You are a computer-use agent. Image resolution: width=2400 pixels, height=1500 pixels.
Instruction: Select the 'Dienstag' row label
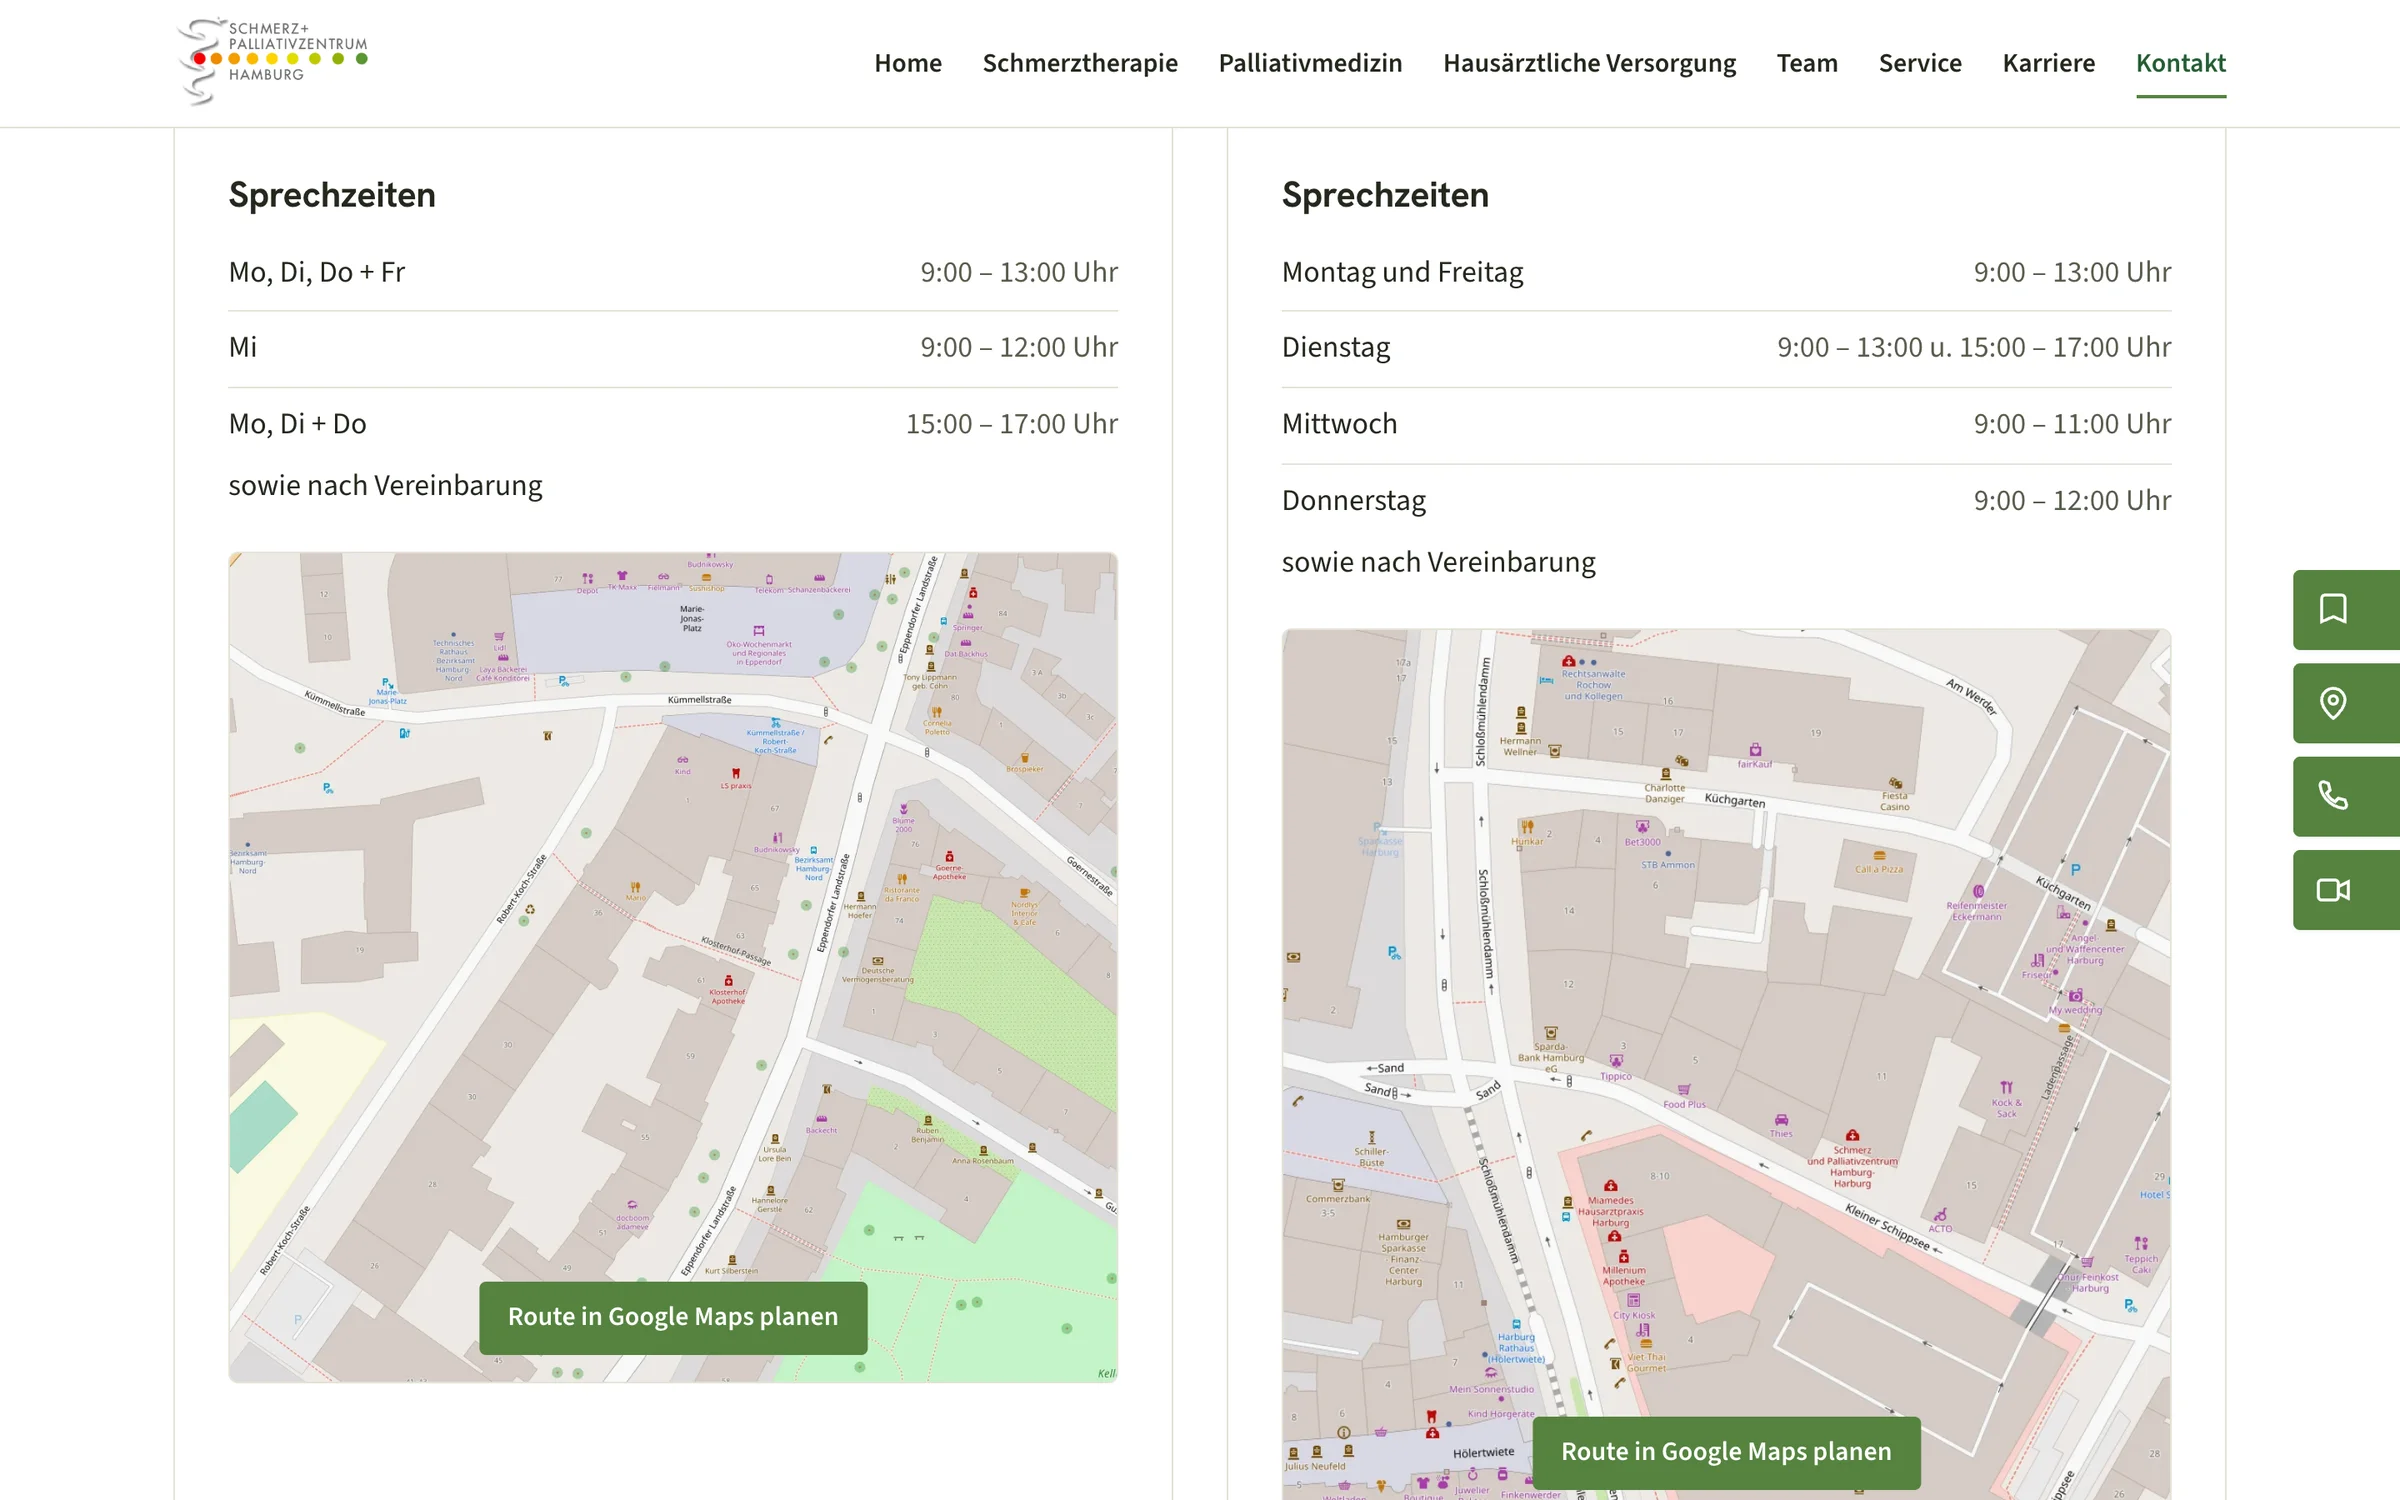pos(1336,348)
